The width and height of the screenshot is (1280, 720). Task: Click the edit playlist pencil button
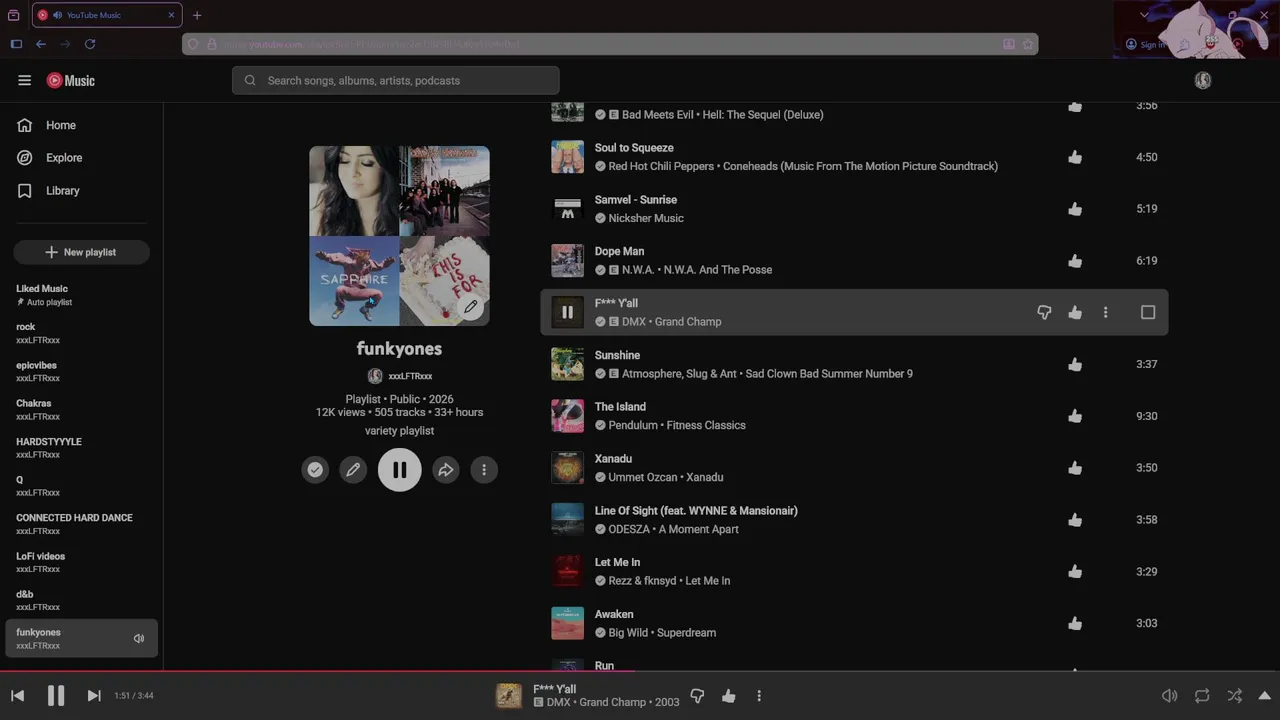tap(353, 470)
